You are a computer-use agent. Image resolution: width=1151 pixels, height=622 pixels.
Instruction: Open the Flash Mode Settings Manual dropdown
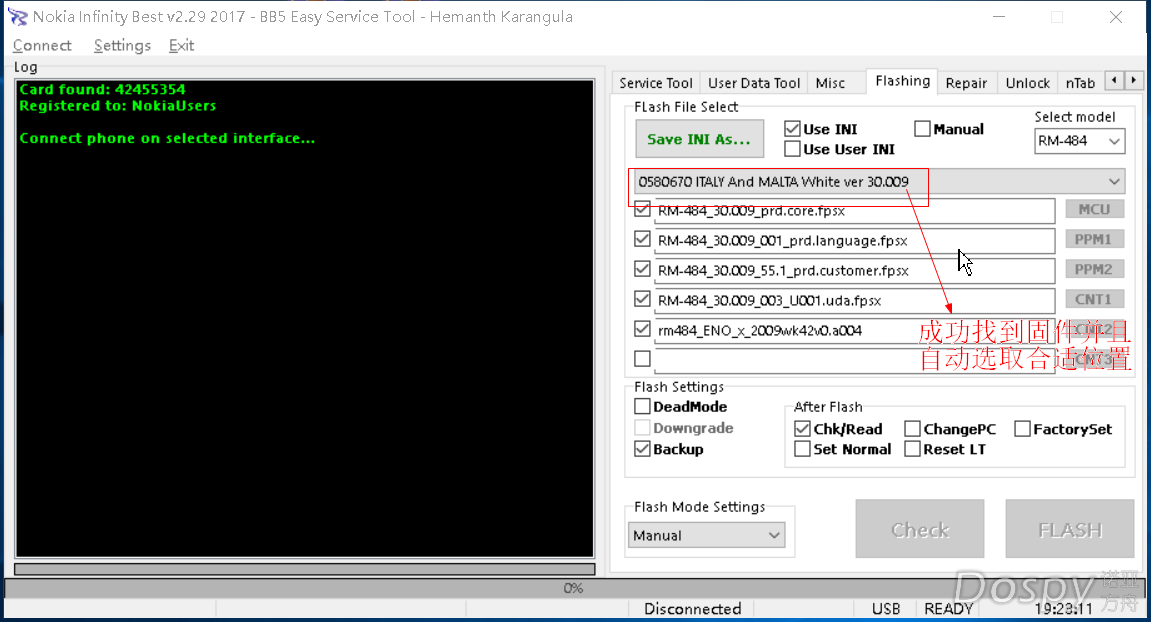point(706,535)
